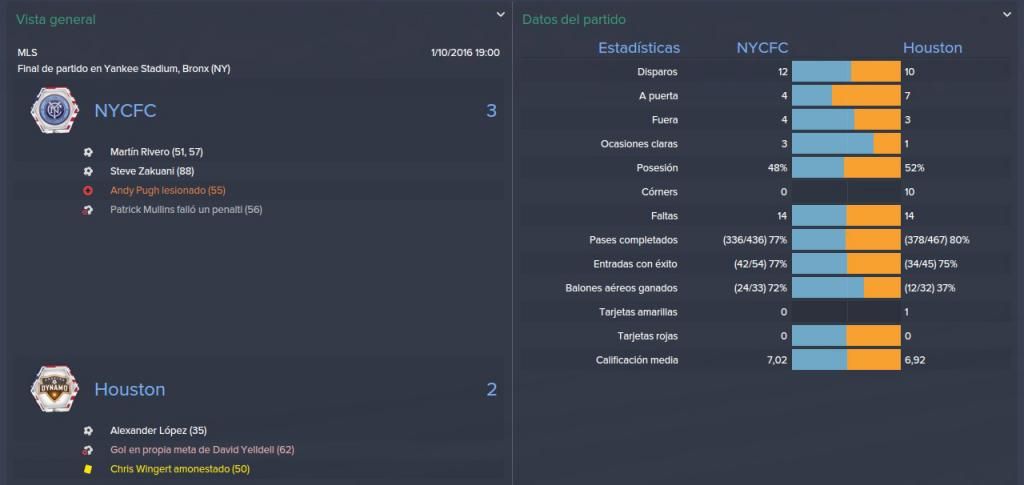Click the Ocasiones claras comparison bar
The image size is (1024, 485).
[846, 144]
